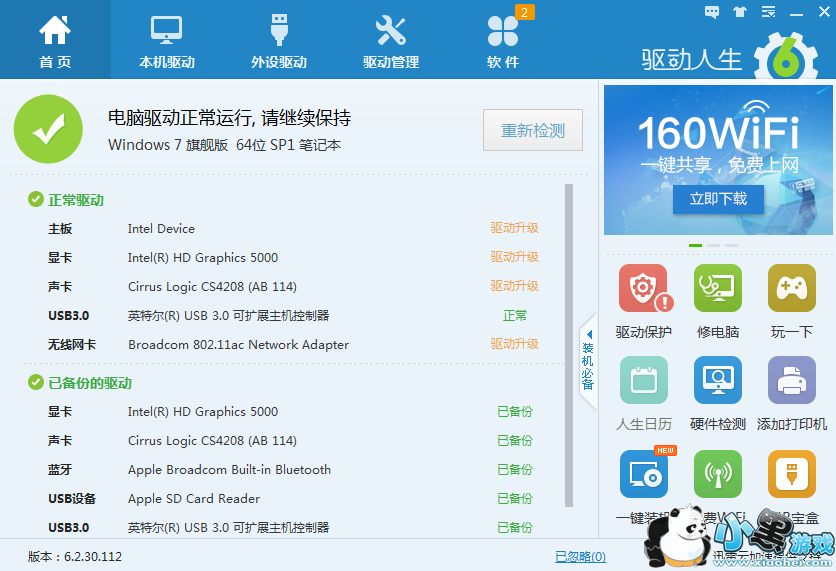836x571 pixels.
Task: Open the 软件 tab with badge 2
Action: [x=503, y=40]
